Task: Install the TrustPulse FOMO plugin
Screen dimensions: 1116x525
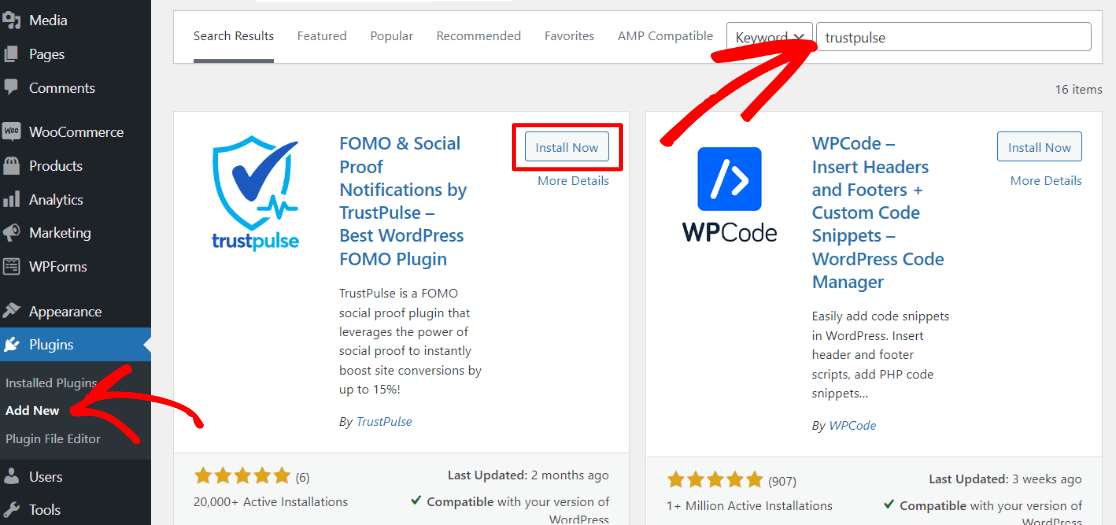Action: [x=567, y=147]
